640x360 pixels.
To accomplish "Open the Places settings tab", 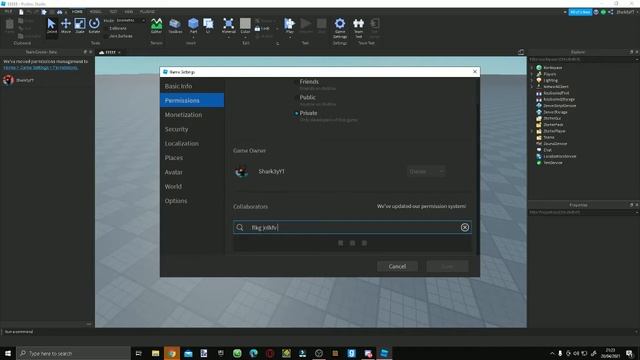I will coord(192,158).
